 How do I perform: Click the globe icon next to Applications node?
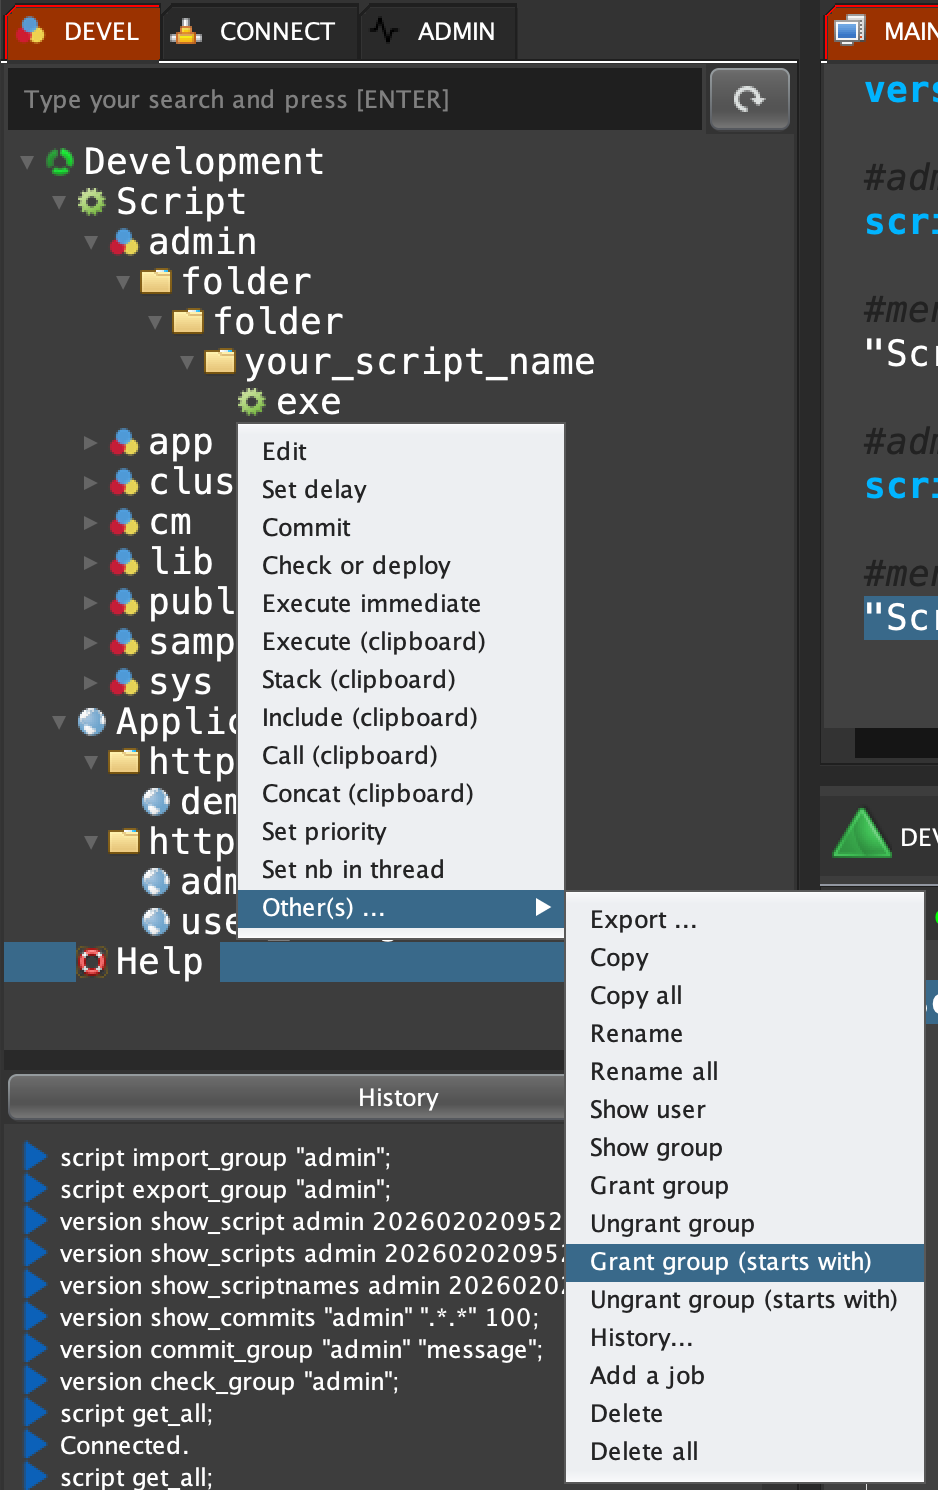click(92, 721)
